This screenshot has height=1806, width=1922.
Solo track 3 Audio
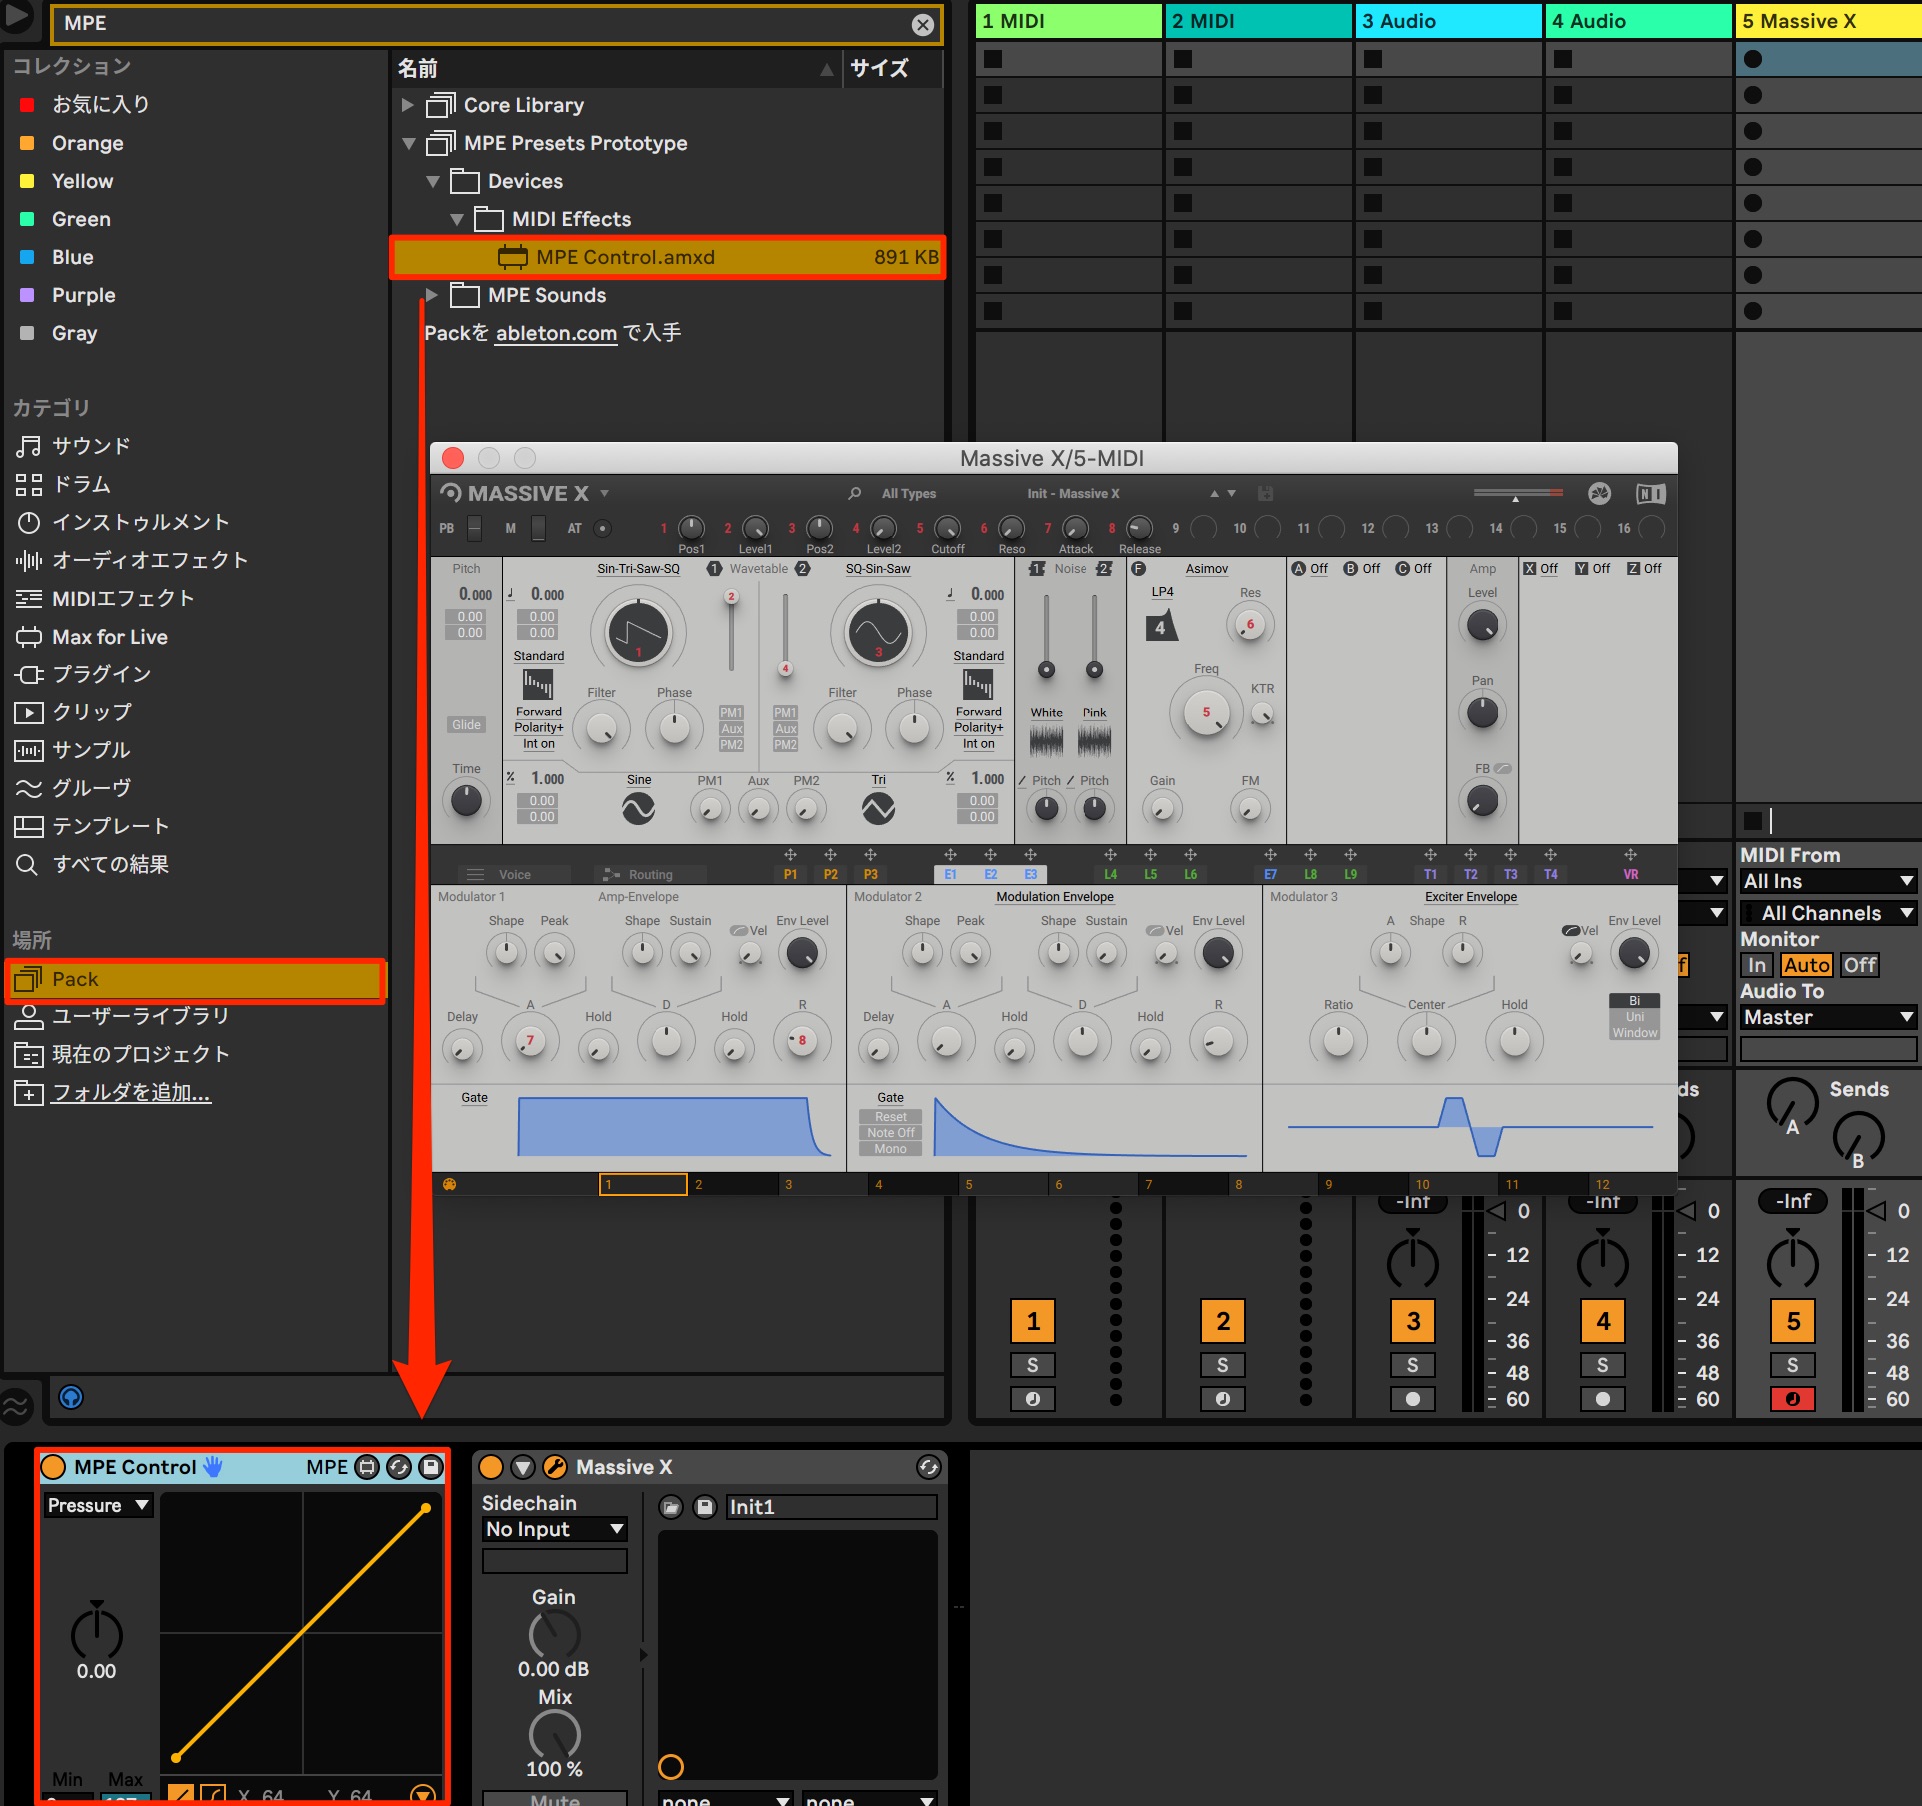pyautogui.click(x=1412, y=1365)
